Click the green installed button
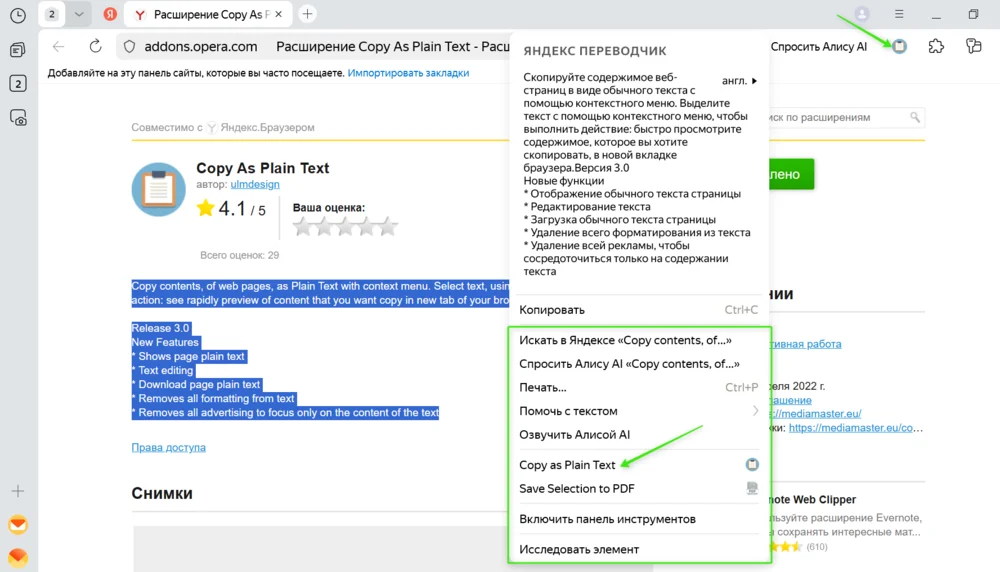1000x572 pixels. pos(791,174)
